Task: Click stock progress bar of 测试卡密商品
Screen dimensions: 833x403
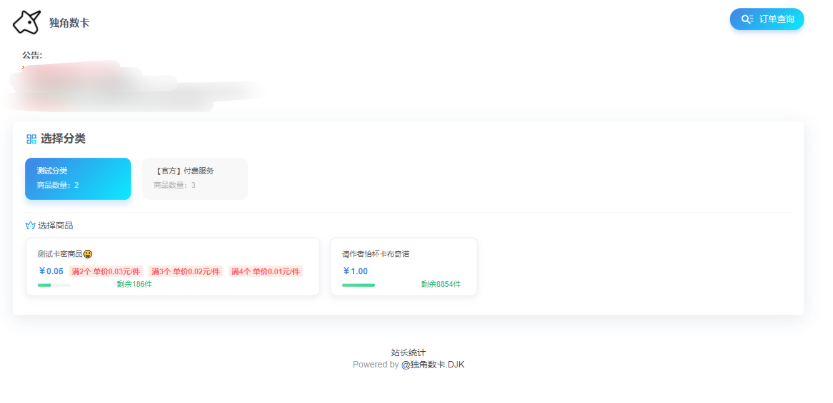Action: [54, 285]
